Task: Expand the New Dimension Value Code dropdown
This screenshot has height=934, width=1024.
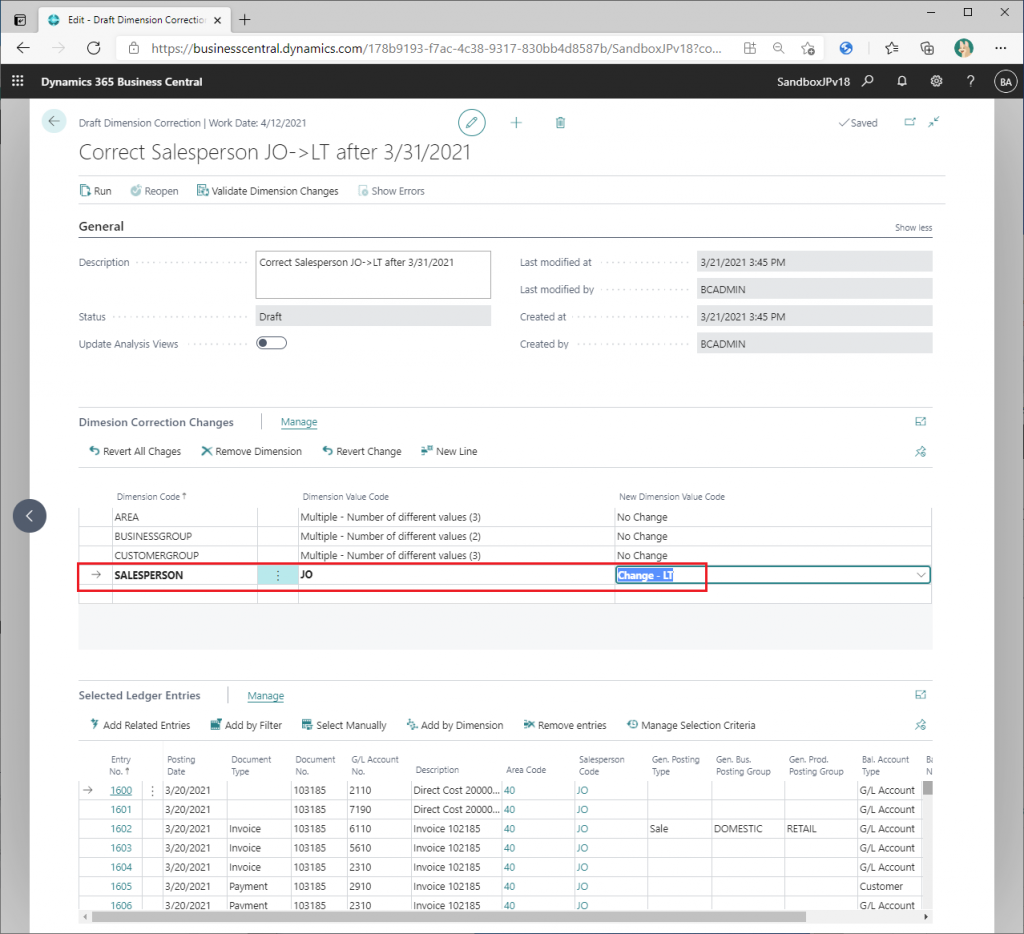Action: point(920,575)
